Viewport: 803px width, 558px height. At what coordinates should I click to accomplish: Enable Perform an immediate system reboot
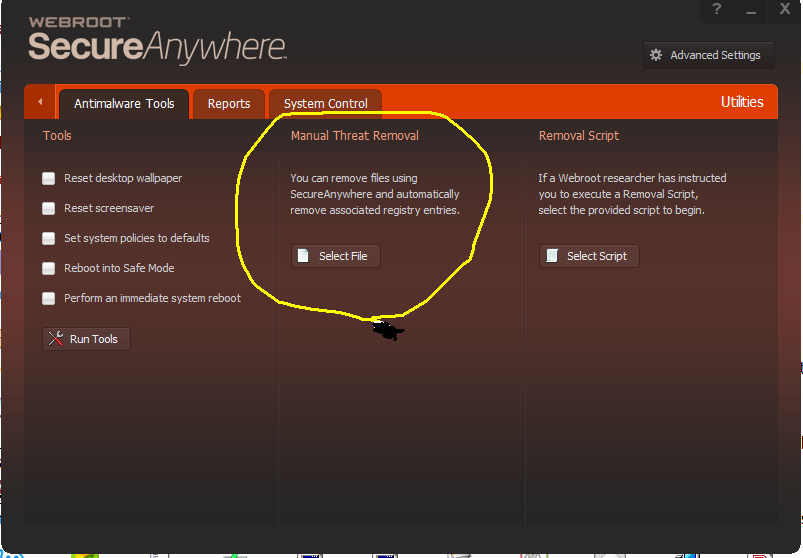pos(49,298)
